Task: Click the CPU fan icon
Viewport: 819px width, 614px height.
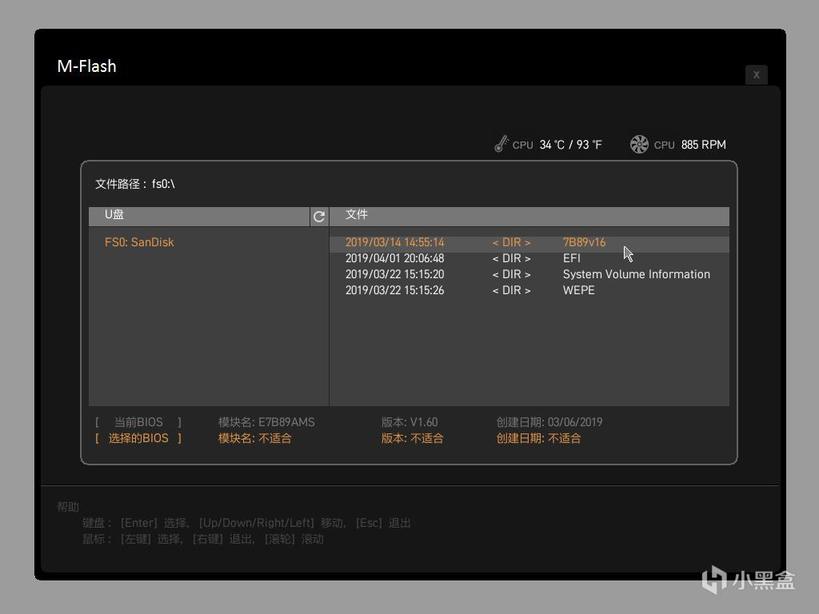Action: (639, 145)
